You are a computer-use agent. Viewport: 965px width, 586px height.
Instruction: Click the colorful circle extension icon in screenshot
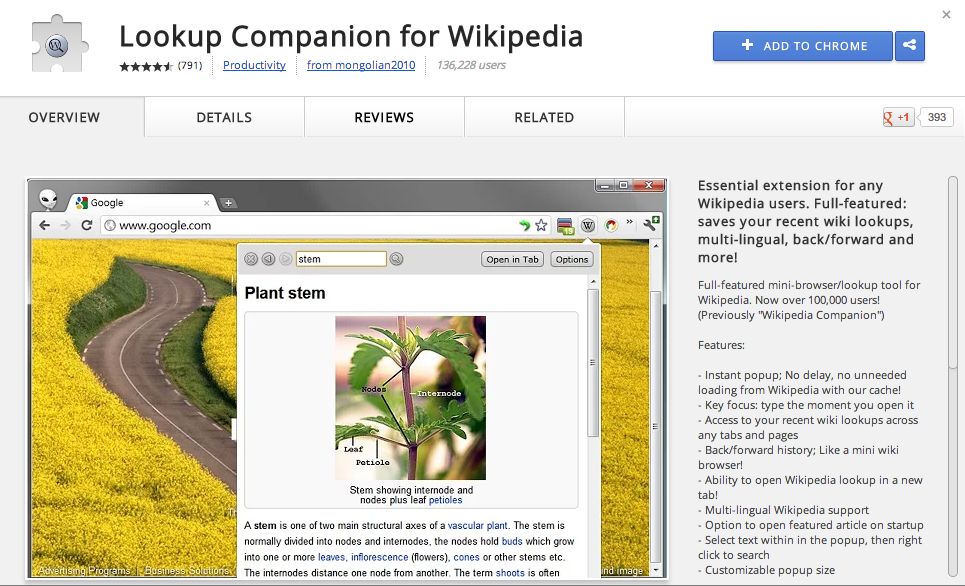pos(611,225)
